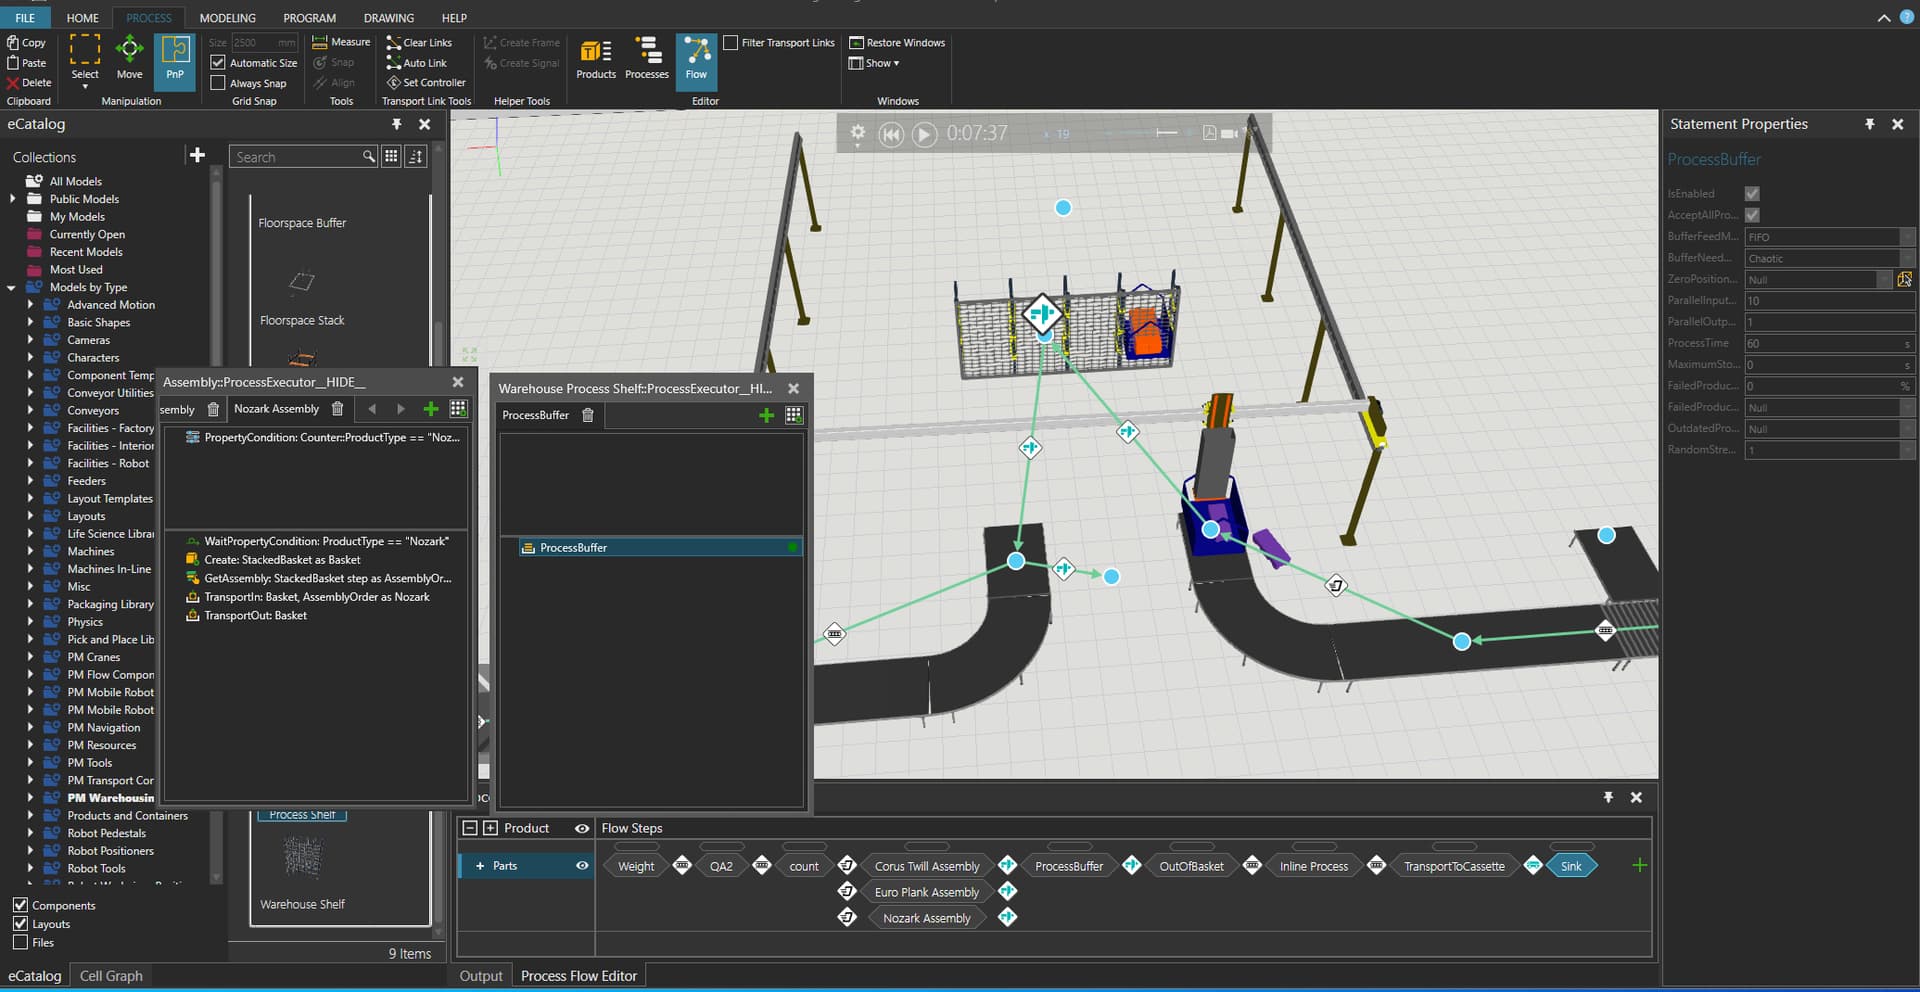Switch to the MODELING ribbon tab
Screen dimensions: 1920x992
pyautogui.click(x=227, y=18)
